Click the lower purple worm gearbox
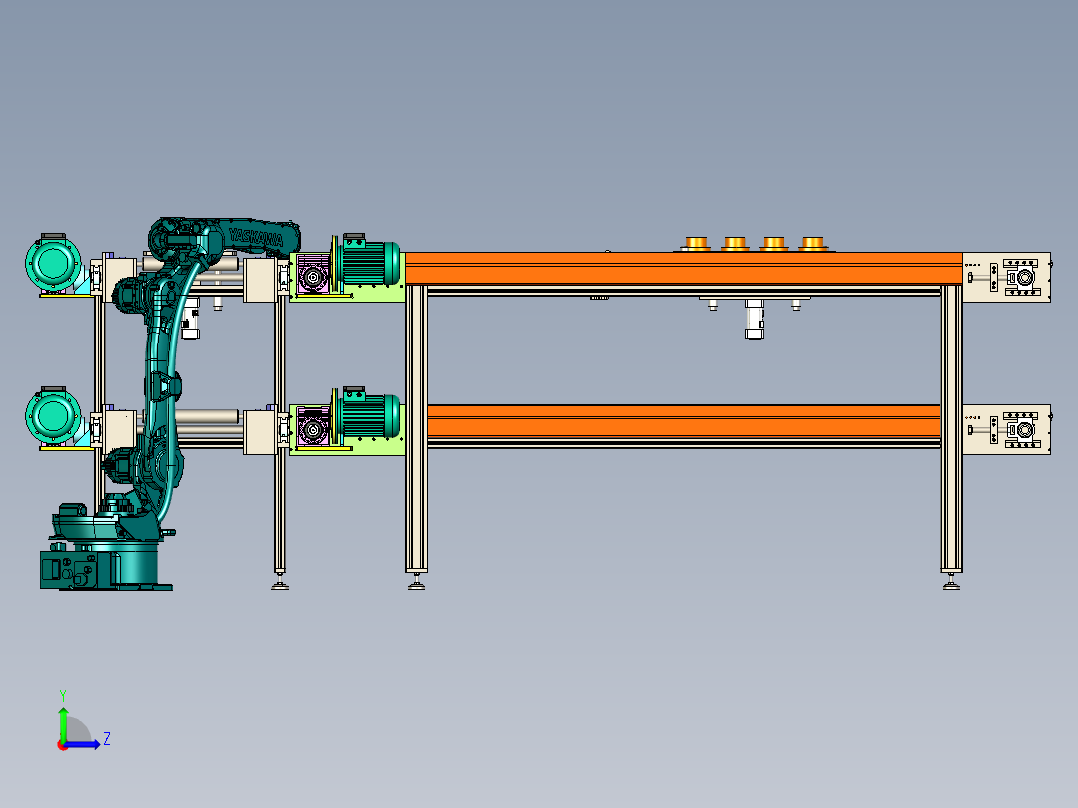The height and width of the screenshot is (808, 1078). pyautogui.click(x=313, y=428)
